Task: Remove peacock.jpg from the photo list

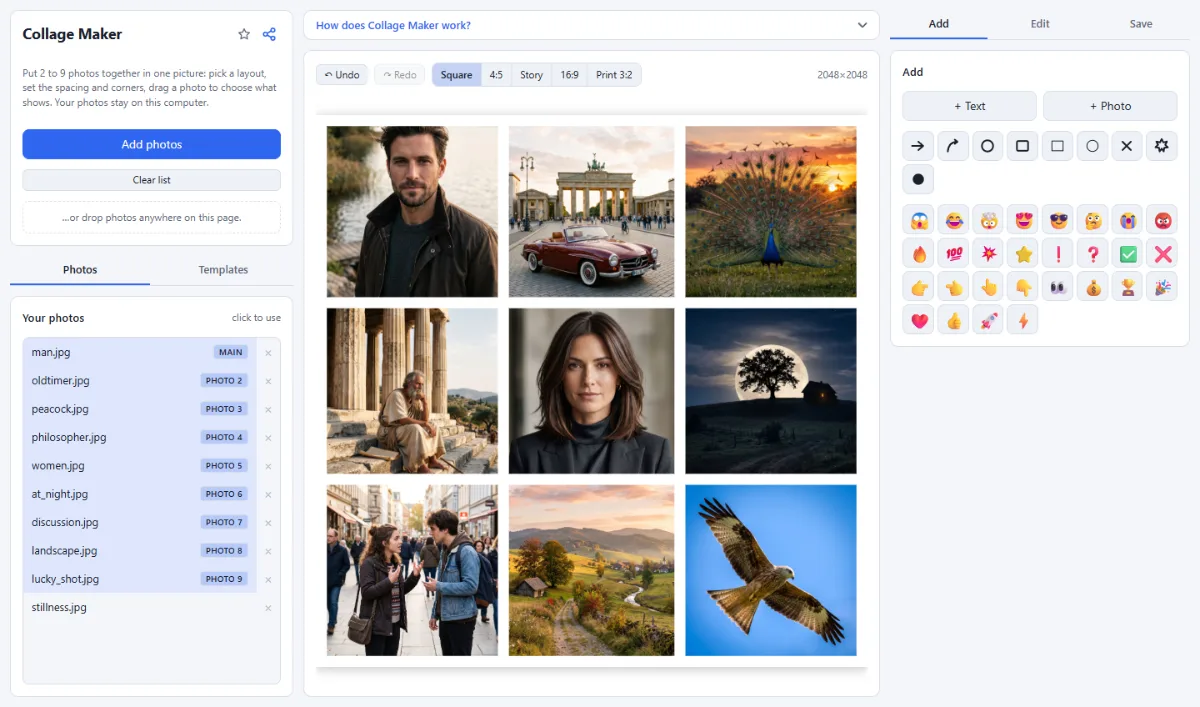Action: 268,409
